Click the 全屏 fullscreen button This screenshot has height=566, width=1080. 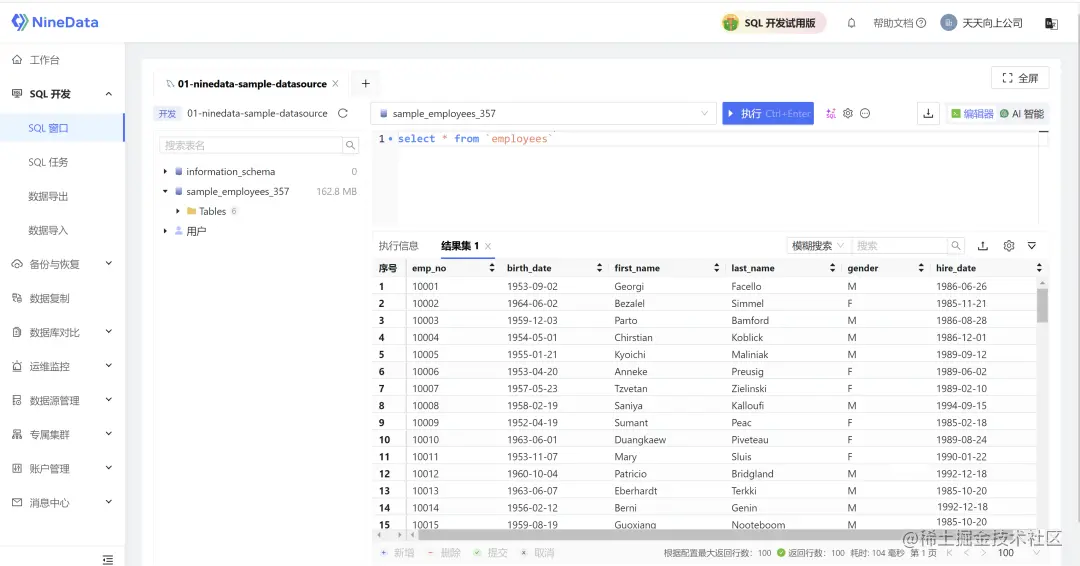1020,78
